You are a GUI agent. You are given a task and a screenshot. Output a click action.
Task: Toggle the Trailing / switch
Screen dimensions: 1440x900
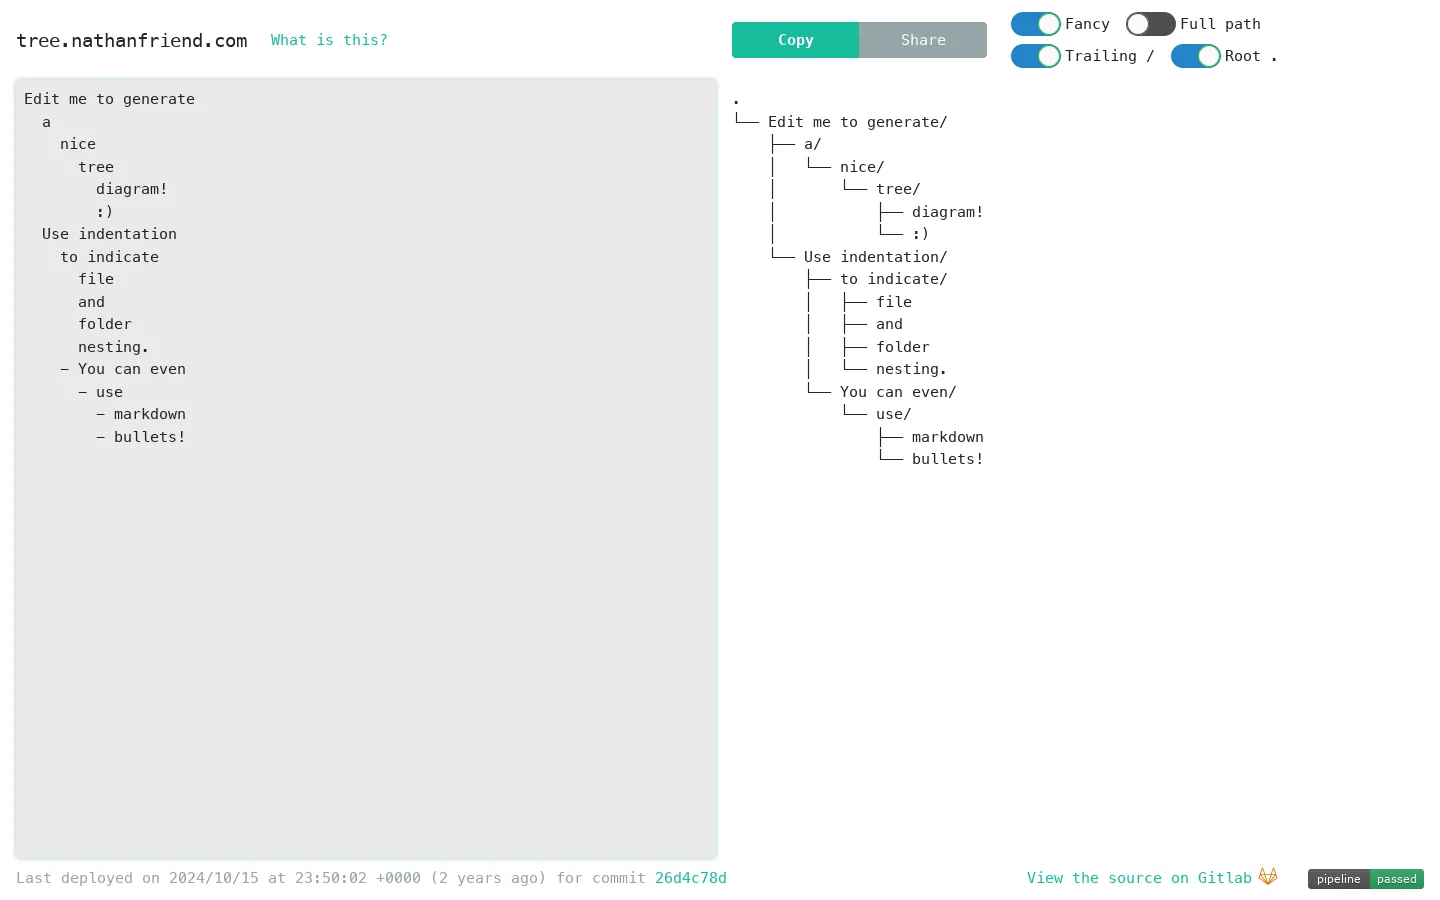click(x=1035, y=56)
